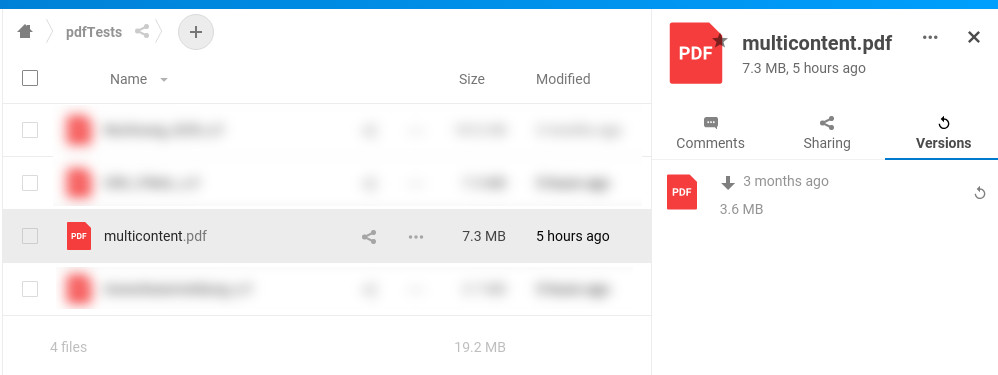Open the new file plus button
This screenshot has height=375, width=998.
coord(196,32)
